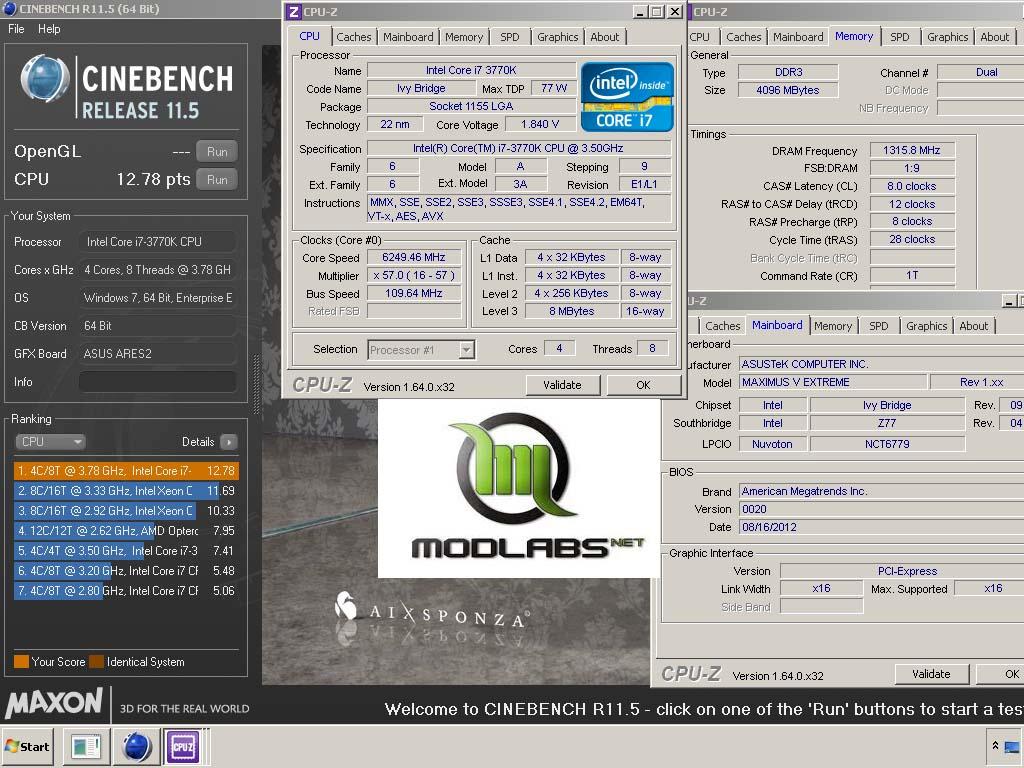Open the first taskbar program icon next to Start
The height and width of the screenshot is (768, 1024).
[x=86, y=746]
